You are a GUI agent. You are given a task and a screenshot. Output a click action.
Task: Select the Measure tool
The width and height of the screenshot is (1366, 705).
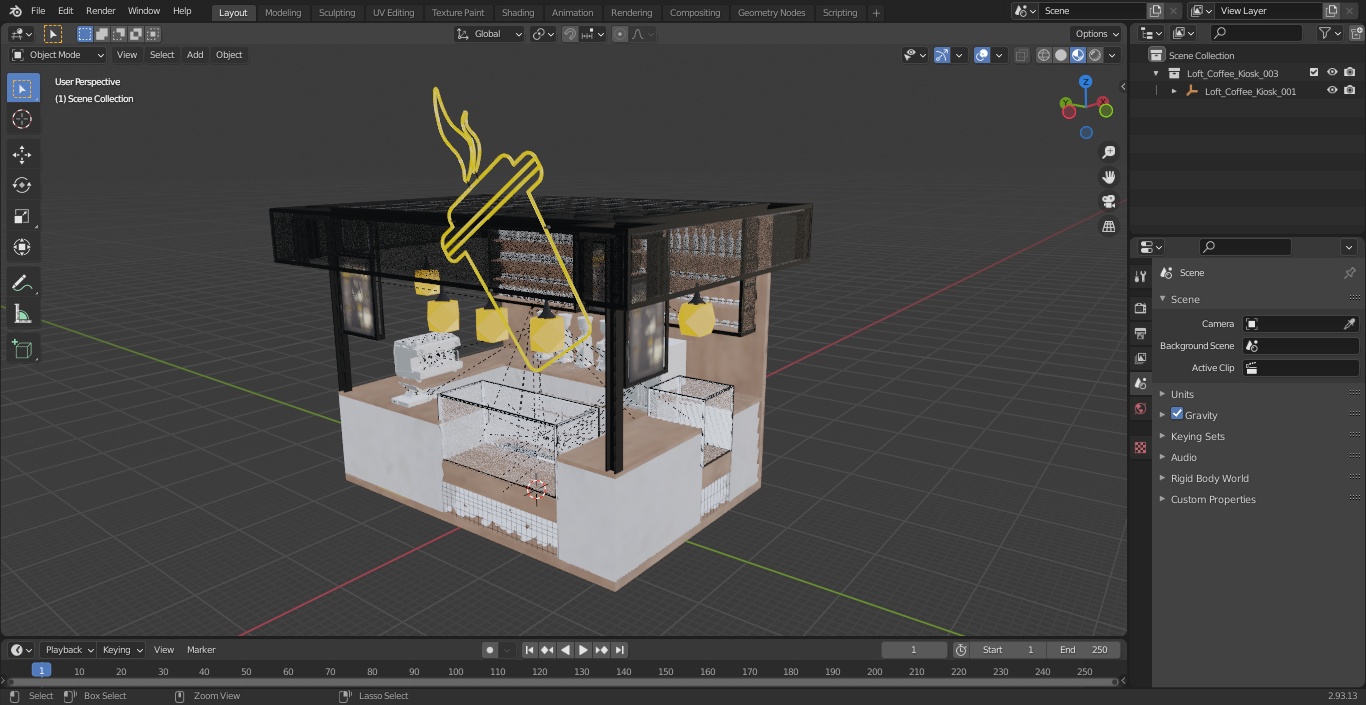click(x=22, y=314)
